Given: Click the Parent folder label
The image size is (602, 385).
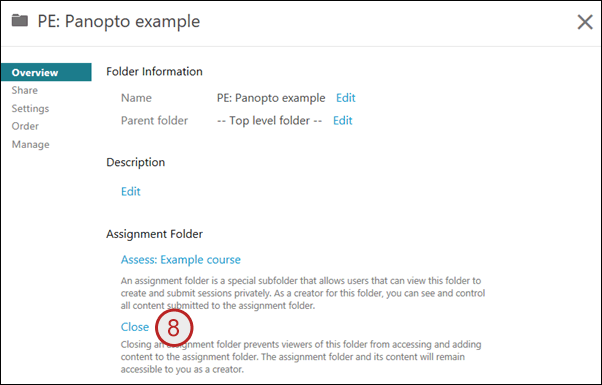Looking at the screenshot, I should click(154, 121).
